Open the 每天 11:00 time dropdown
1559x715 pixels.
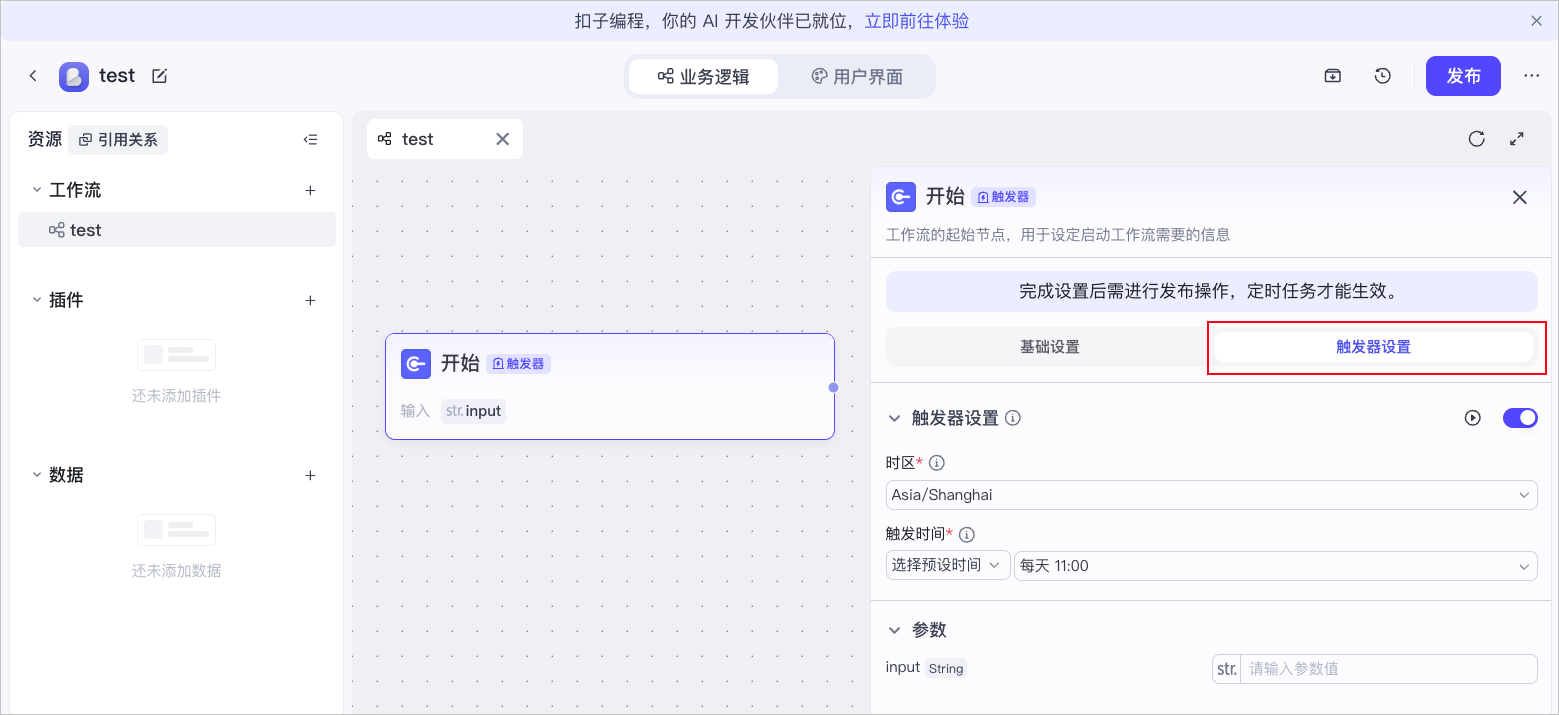(x=1276, y=566)
